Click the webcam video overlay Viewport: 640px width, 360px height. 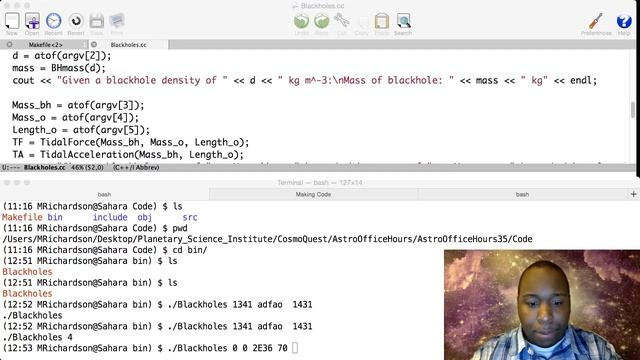click(542, 305)
